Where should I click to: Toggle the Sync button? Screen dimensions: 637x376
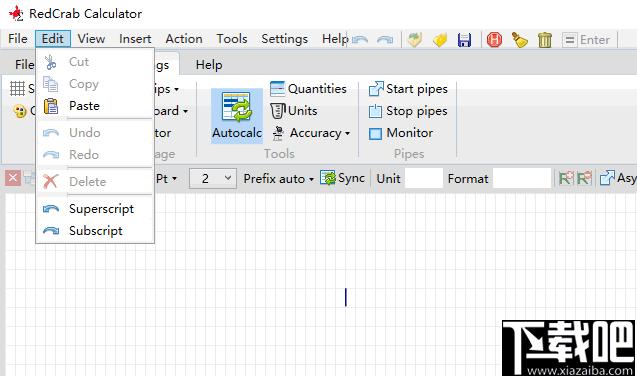342,178
